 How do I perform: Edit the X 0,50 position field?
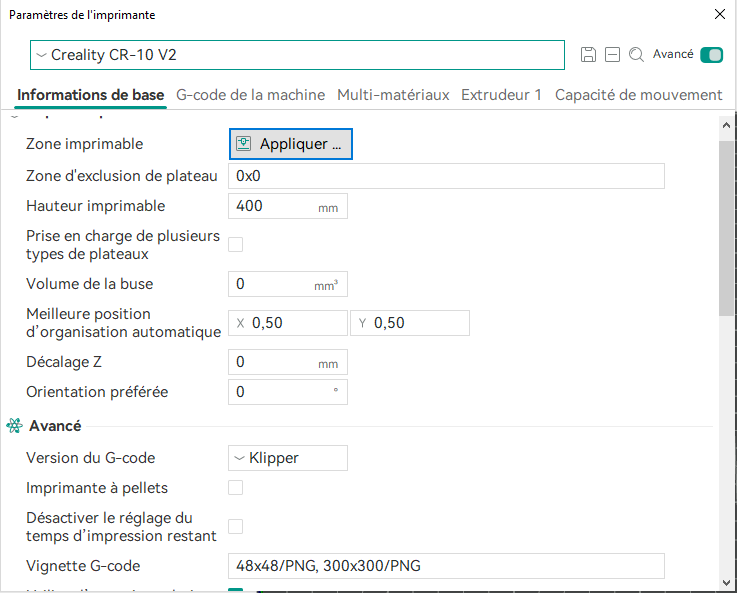(288, 323)
